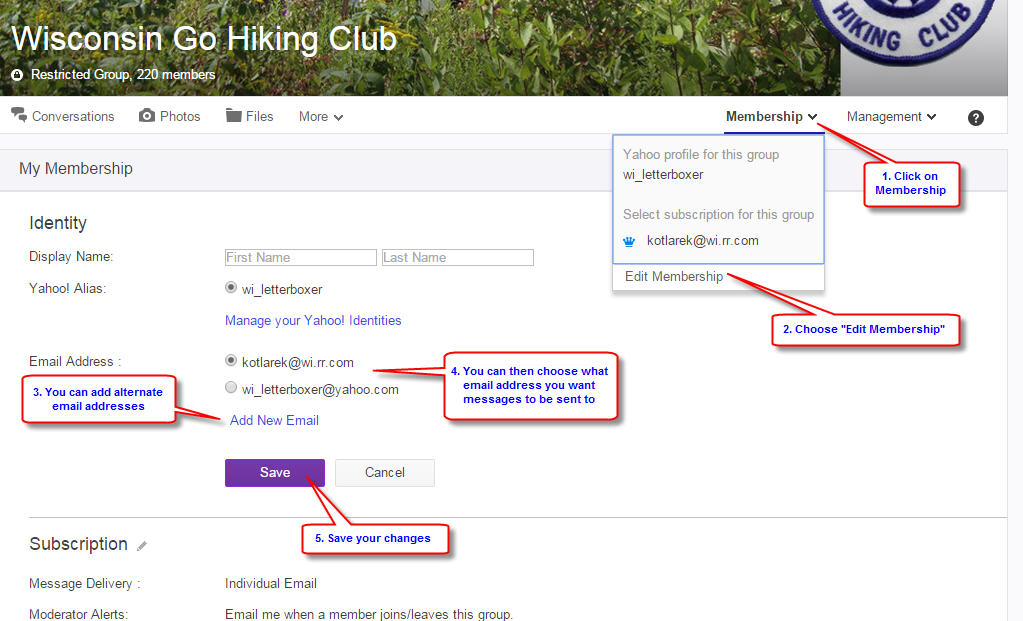The height and width of the screenshot is (621, 1023).
Task: Expand the More dropdown menu
Action: tap(320, 117)
